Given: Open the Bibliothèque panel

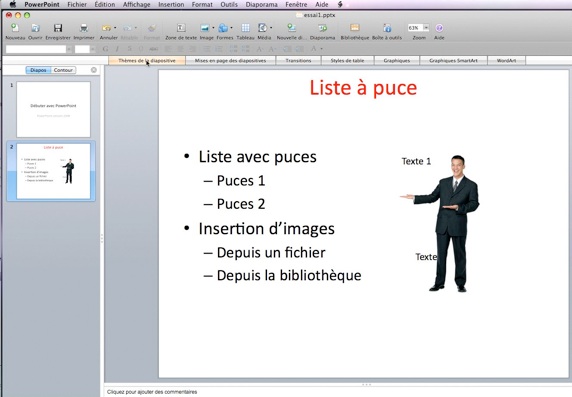Looking at the screenshot, I should pos(355,28).
